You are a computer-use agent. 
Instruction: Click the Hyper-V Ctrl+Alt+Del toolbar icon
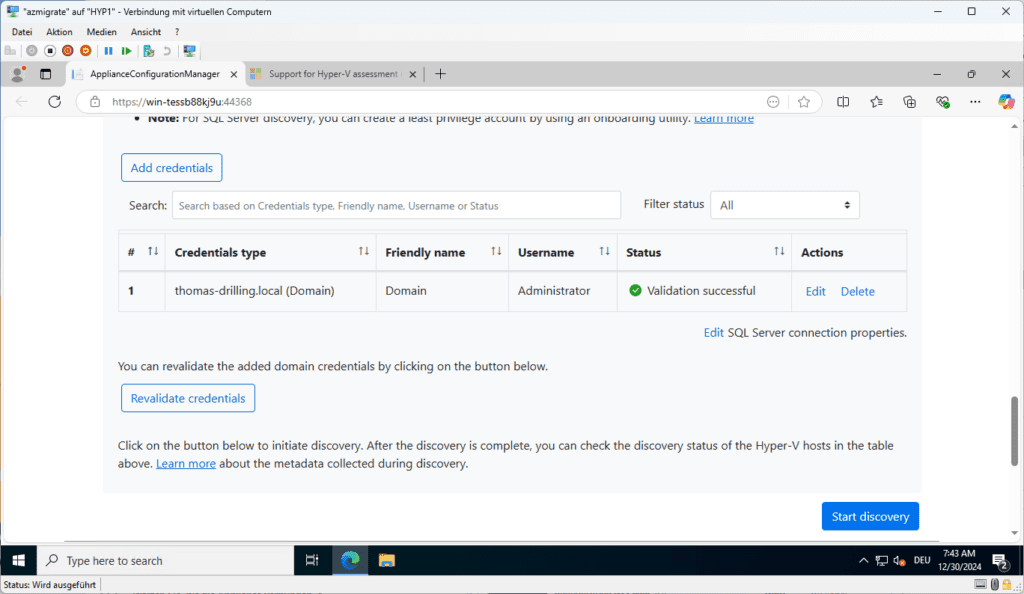10,51
